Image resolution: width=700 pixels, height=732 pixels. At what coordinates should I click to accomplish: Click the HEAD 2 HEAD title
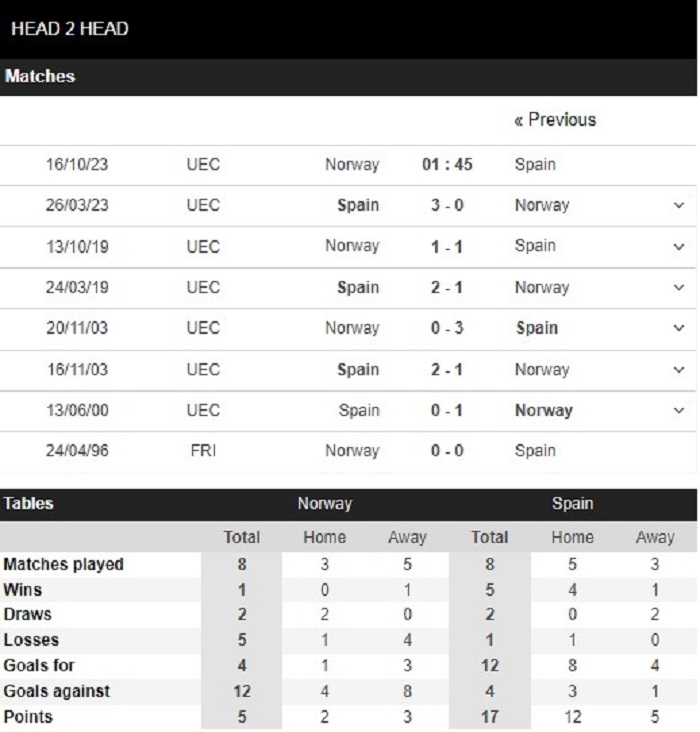pos(70,29)
